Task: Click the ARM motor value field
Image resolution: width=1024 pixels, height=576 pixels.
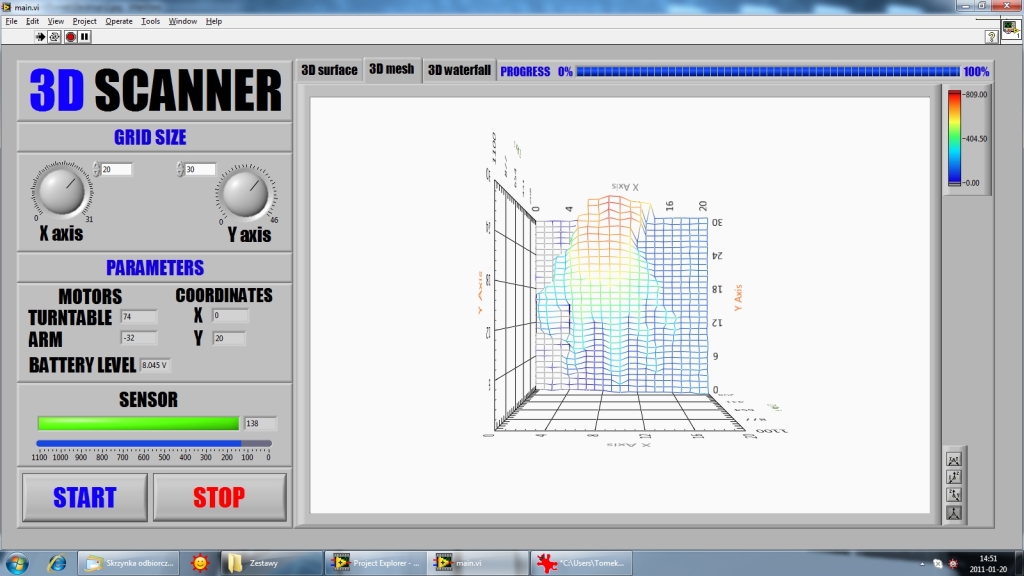Action: point(138,338)
